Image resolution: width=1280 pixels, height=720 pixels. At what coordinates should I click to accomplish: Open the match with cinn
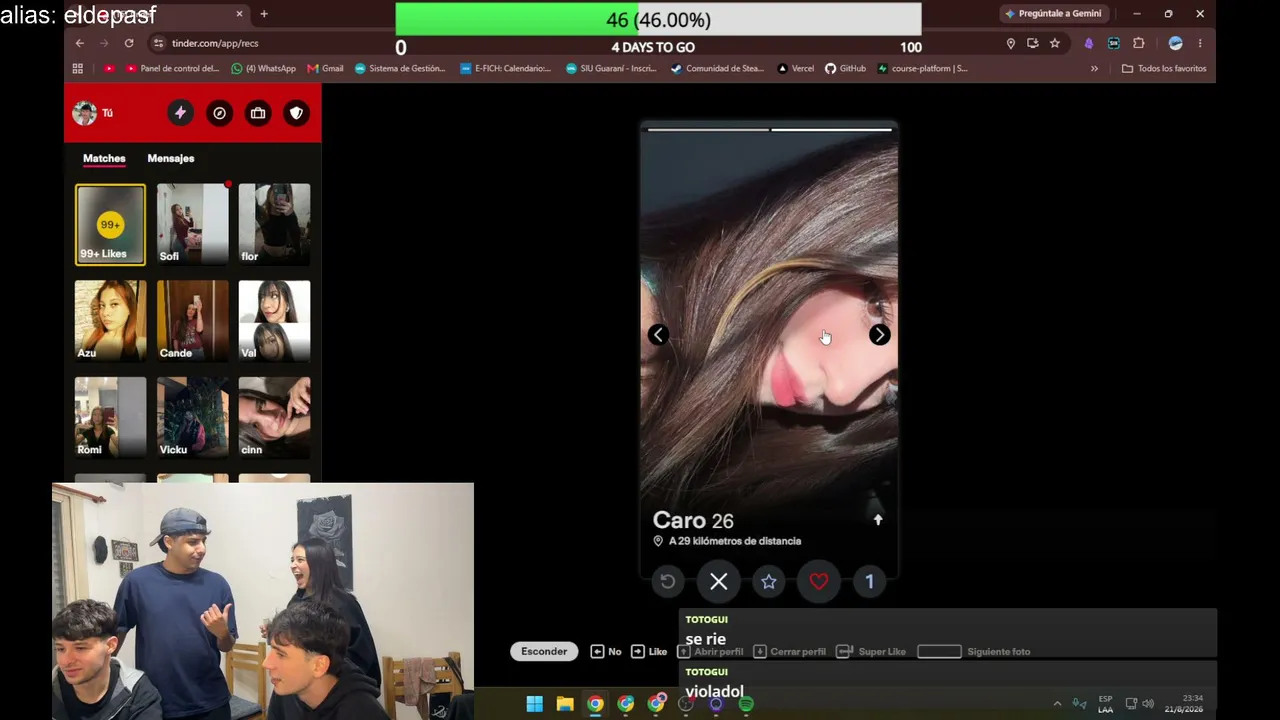tap(274, 418)
